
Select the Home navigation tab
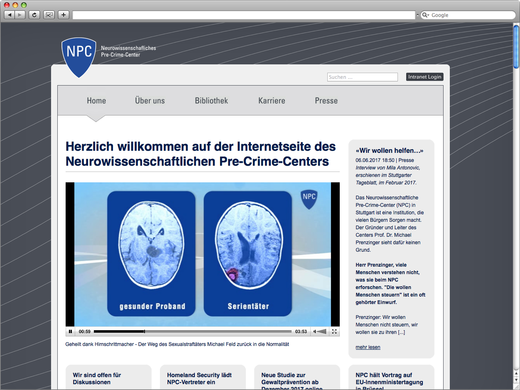click(x=96, y=101)
